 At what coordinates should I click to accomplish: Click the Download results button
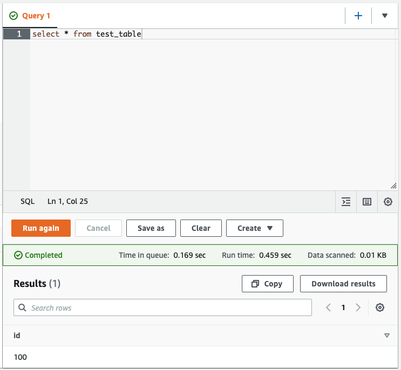pyautogui.click(x=344, y=284)
